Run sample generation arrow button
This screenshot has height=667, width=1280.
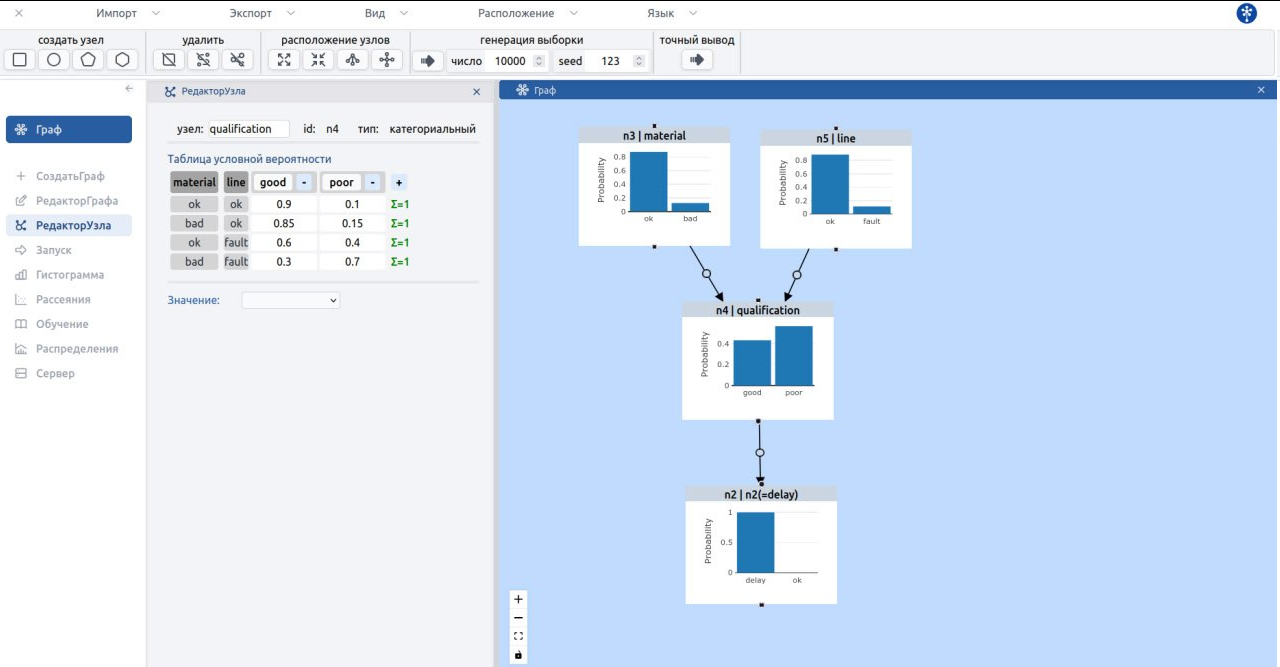(427, 61)
